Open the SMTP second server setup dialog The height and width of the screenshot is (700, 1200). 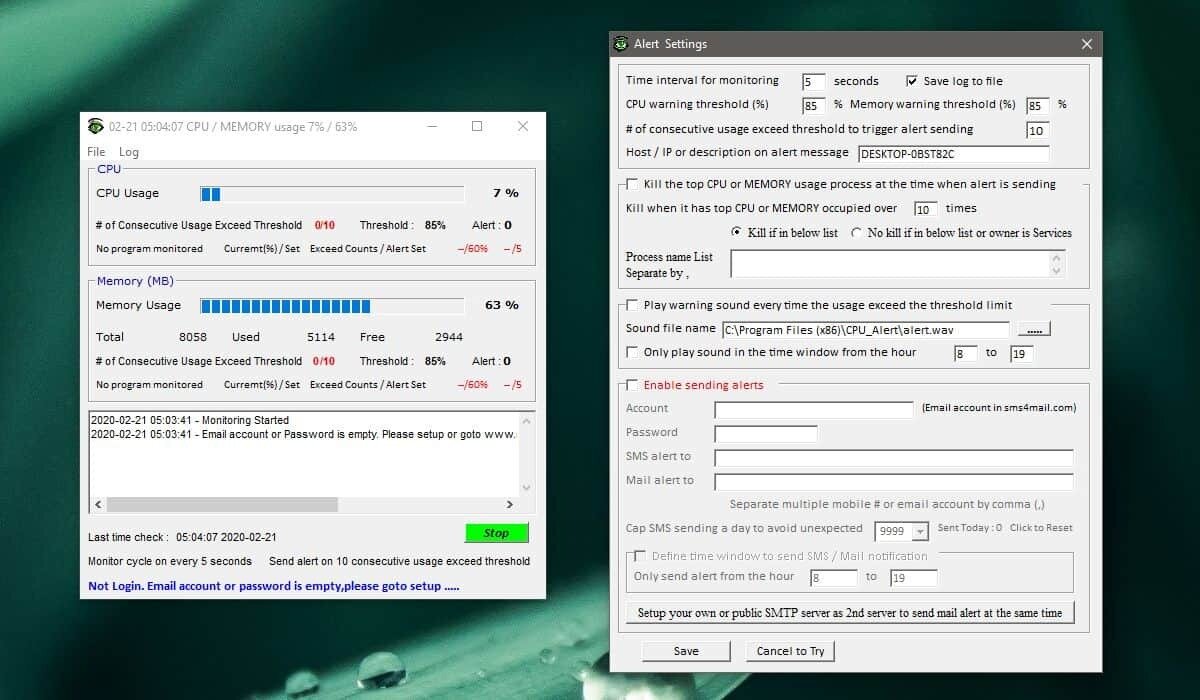coord(851,612)
